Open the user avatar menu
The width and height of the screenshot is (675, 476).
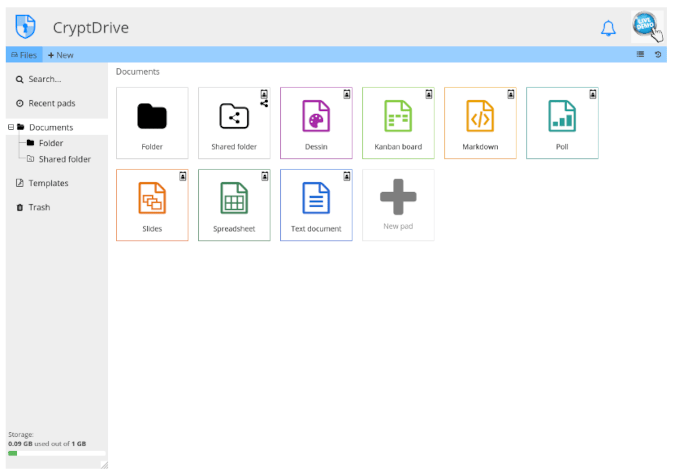[645, 26]
